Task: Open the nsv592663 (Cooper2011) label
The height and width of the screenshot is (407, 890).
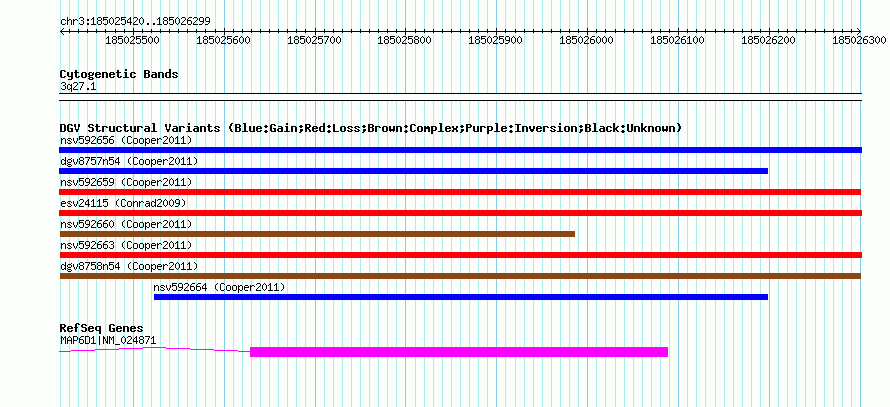Action: click(126, 245)
